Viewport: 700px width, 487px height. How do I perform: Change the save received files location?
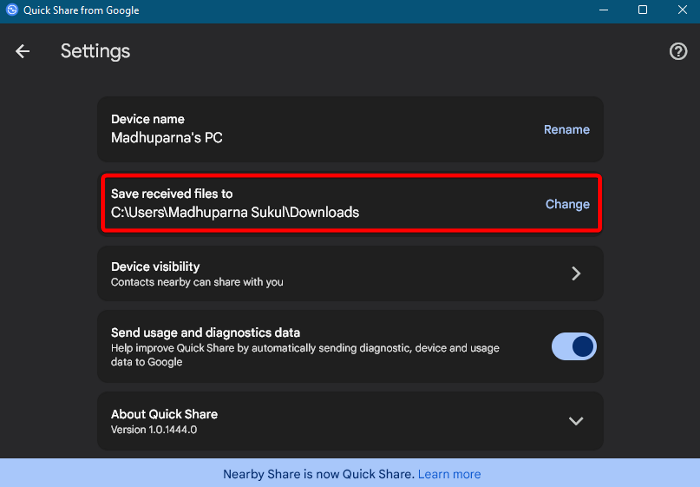click(567, 204)
